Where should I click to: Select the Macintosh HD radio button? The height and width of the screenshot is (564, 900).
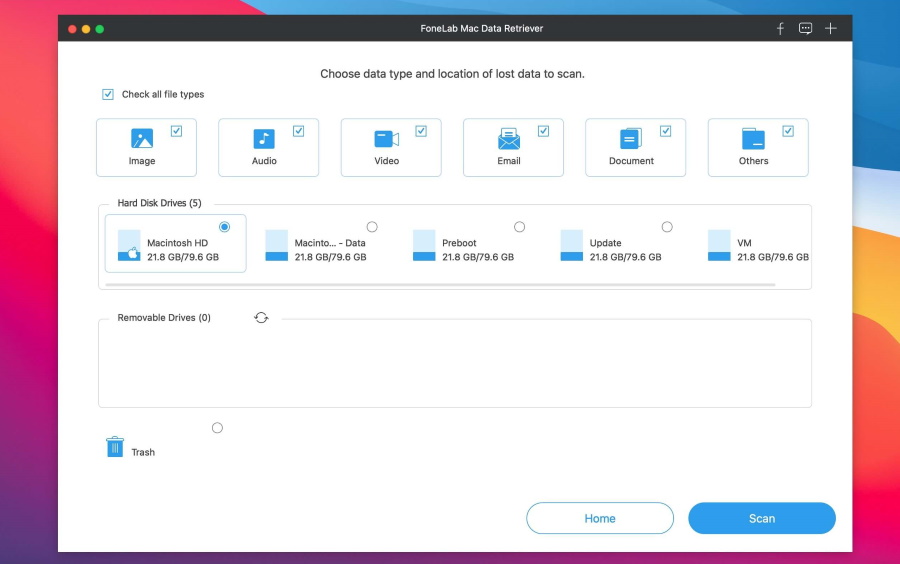tap(224, 227)
